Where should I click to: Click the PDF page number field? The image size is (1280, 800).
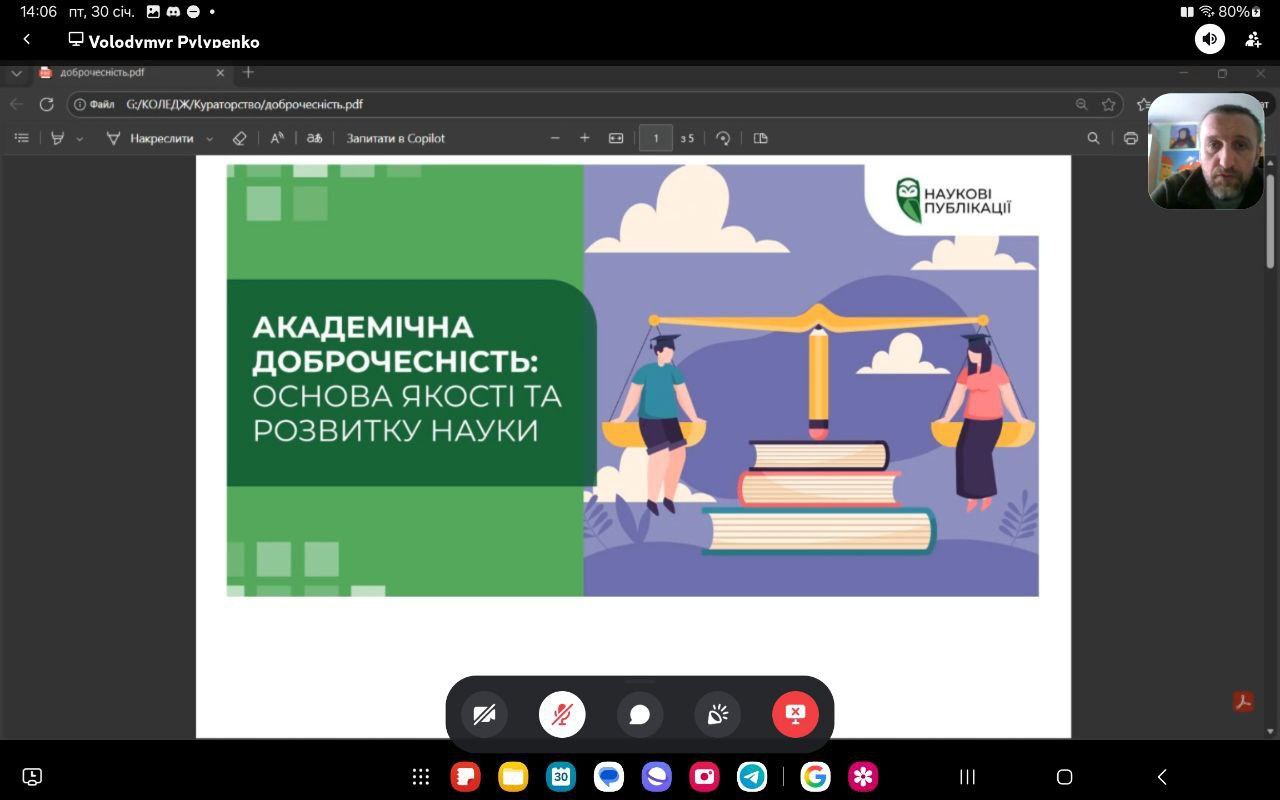point(655,139)
